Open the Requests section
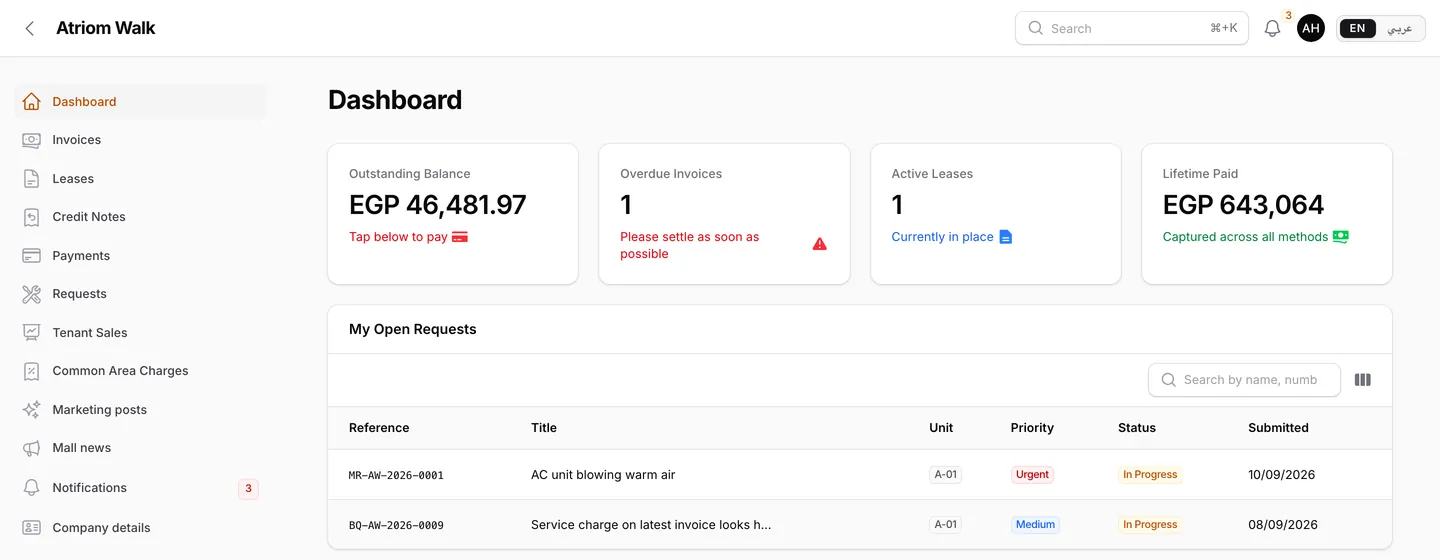 (141, 294)
